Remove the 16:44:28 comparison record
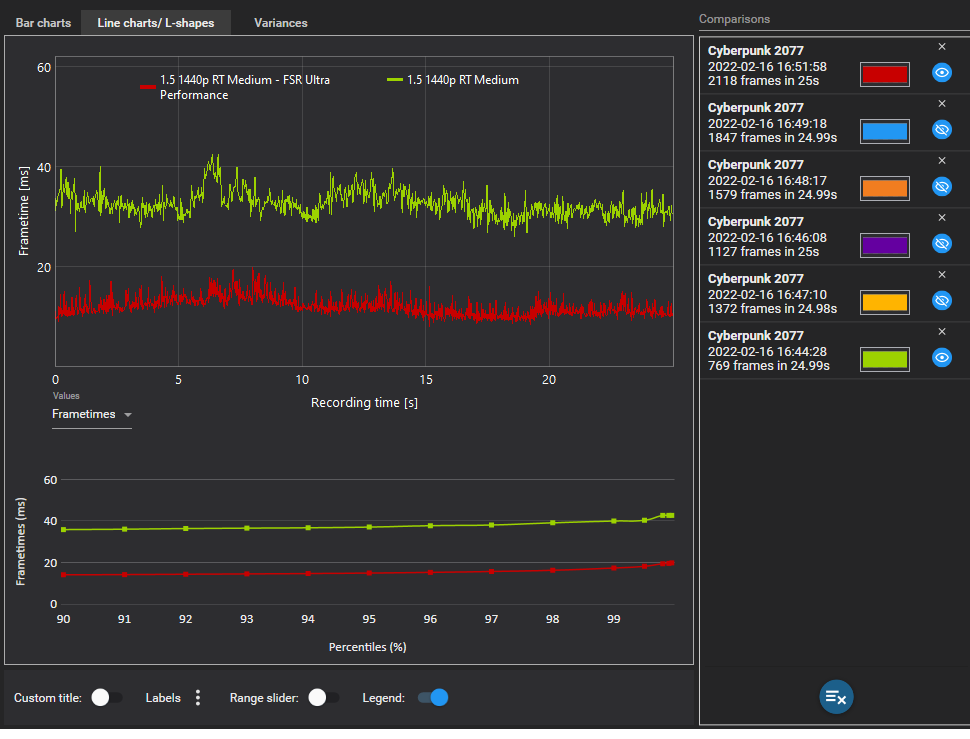Viewport: 970px width, 739px height. [942, 331]
